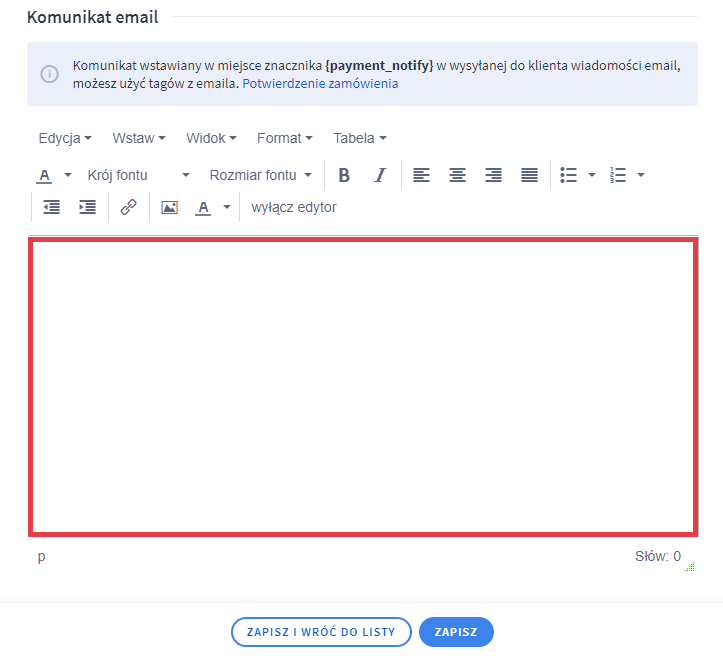
Task: Apply text color (first row A icon)
Action: pyautogui.click(x=44, y=175)
